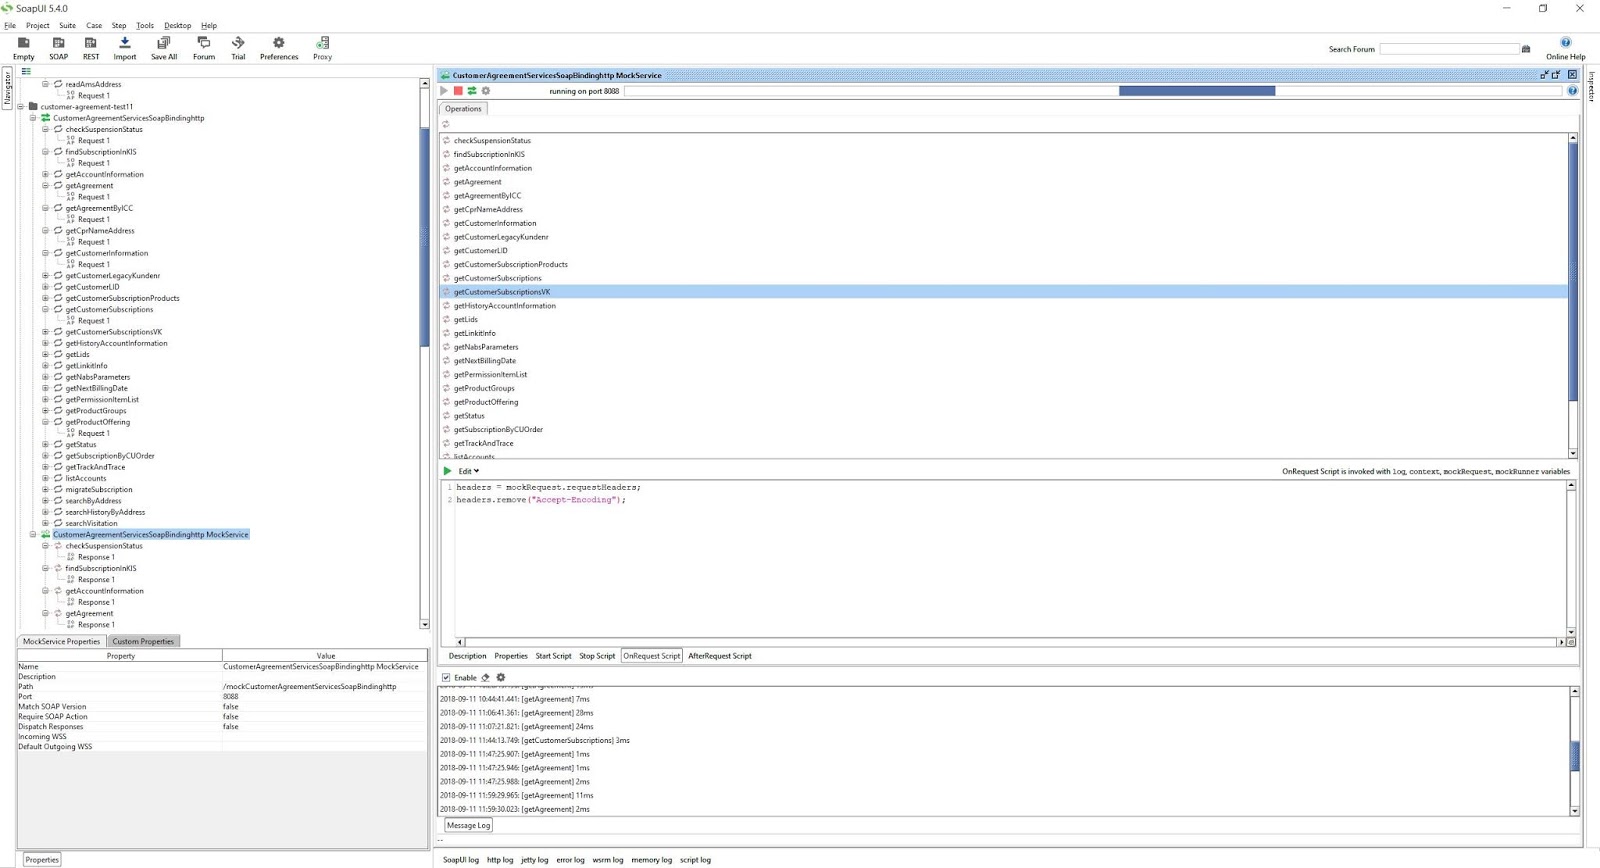Open Preferences from the toolbar
This screenshot has width=1600, height=868.
(x=279, y=48)
